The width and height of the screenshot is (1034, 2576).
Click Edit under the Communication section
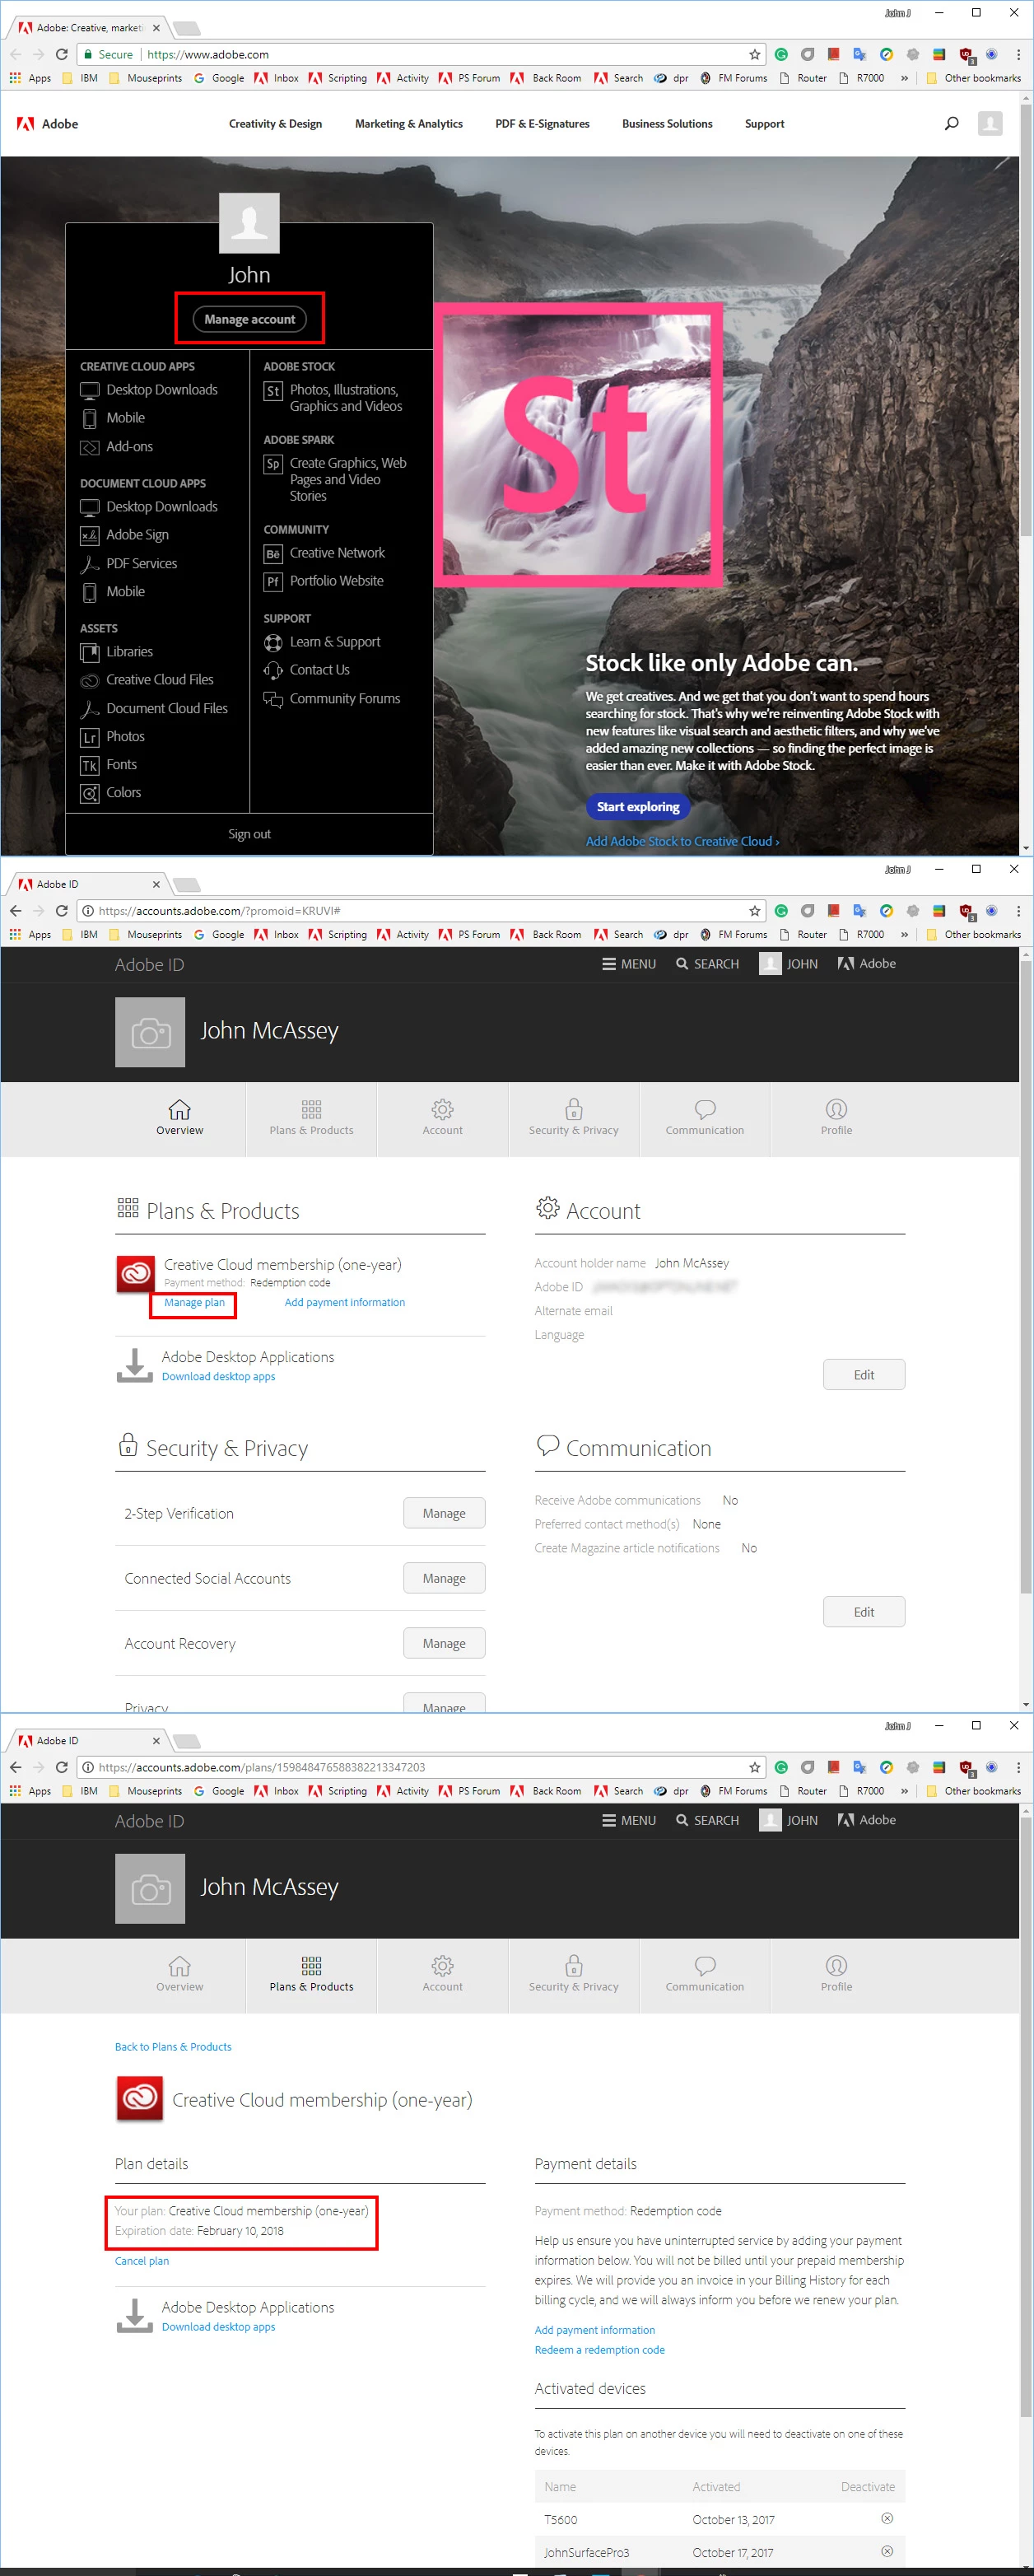[864, 1611]
